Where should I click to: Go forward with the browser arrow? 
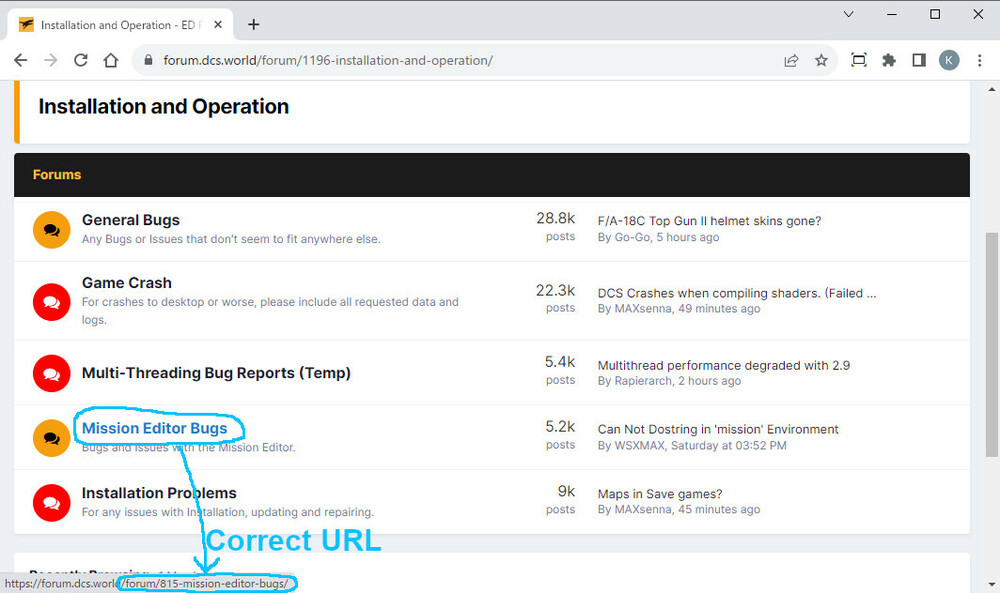click(50, 60)
